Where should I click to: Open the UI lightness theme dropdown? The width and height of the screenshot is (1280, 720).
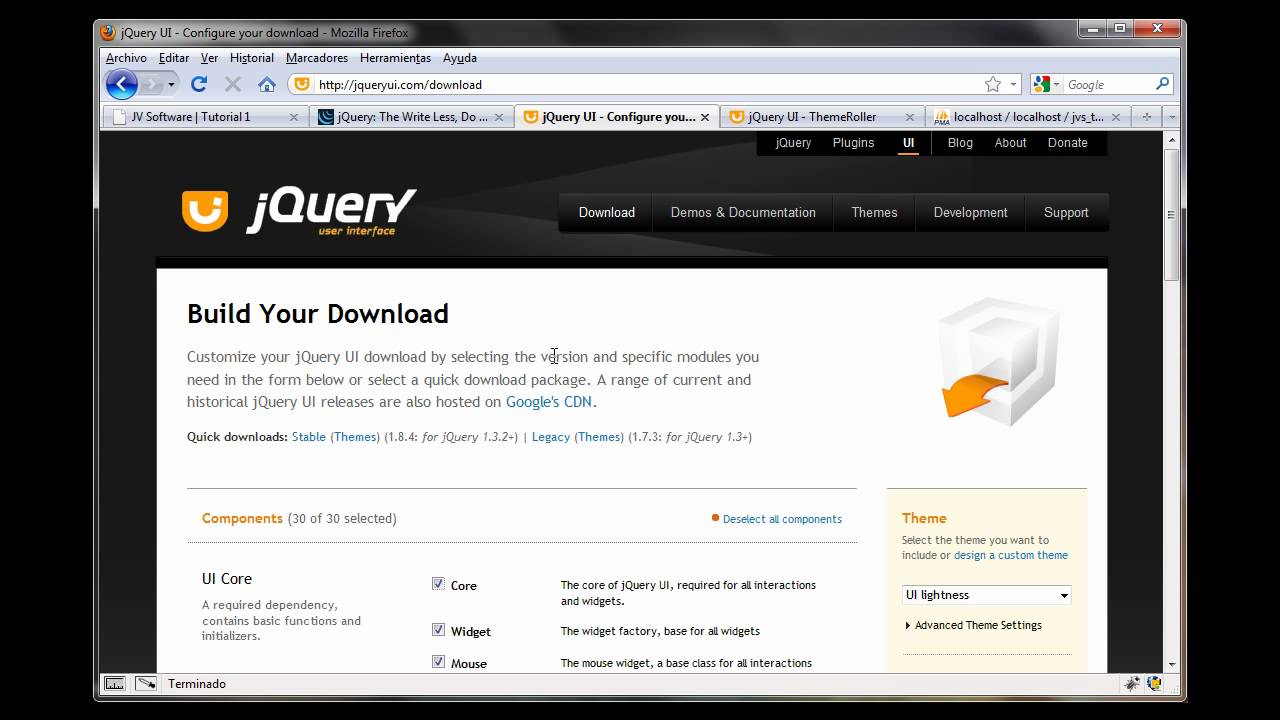point(986,595)
